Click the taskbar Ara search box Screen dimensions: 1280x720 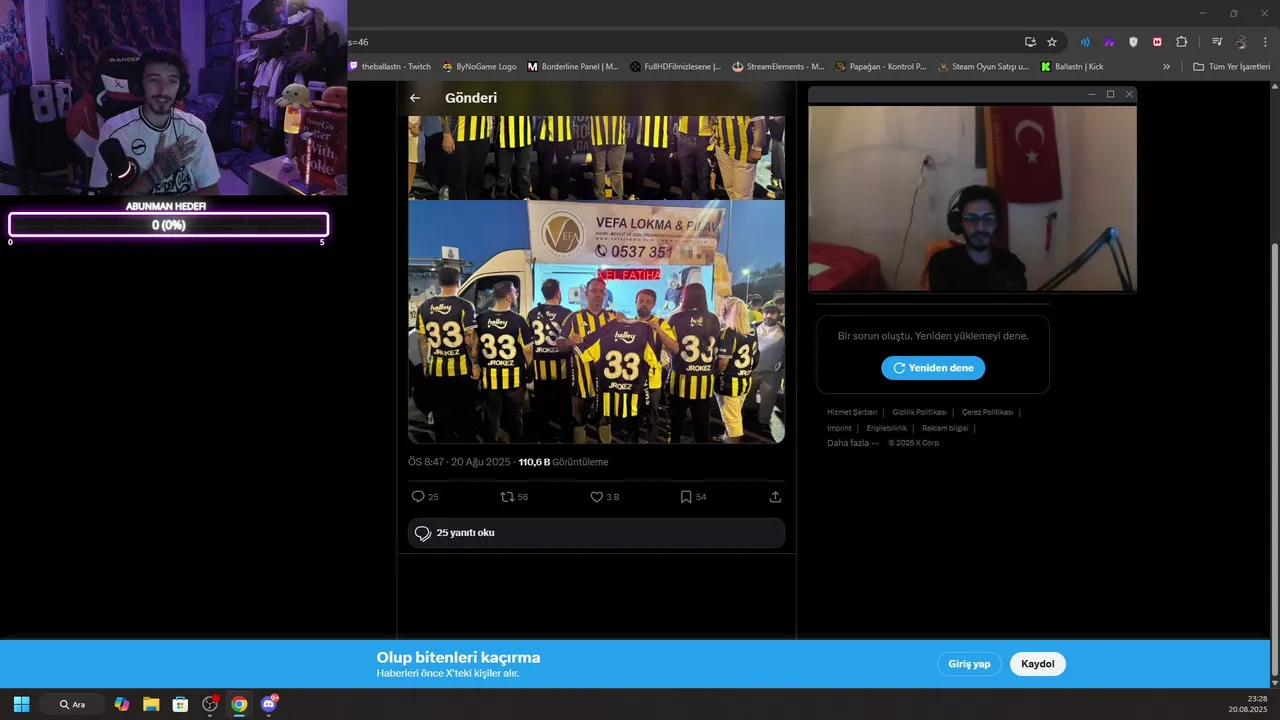[71, 704]
